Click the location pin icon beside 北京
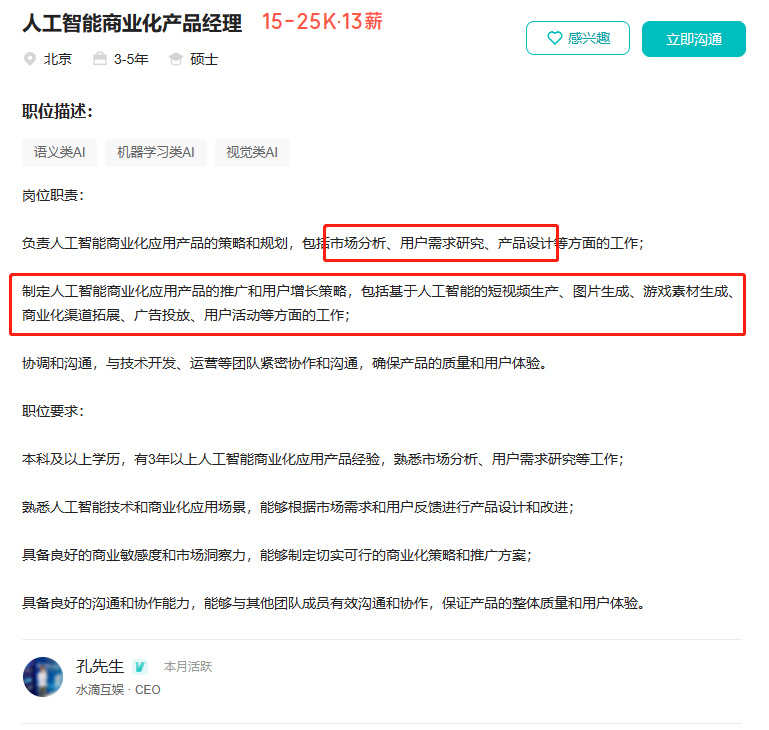 [30, 59]
